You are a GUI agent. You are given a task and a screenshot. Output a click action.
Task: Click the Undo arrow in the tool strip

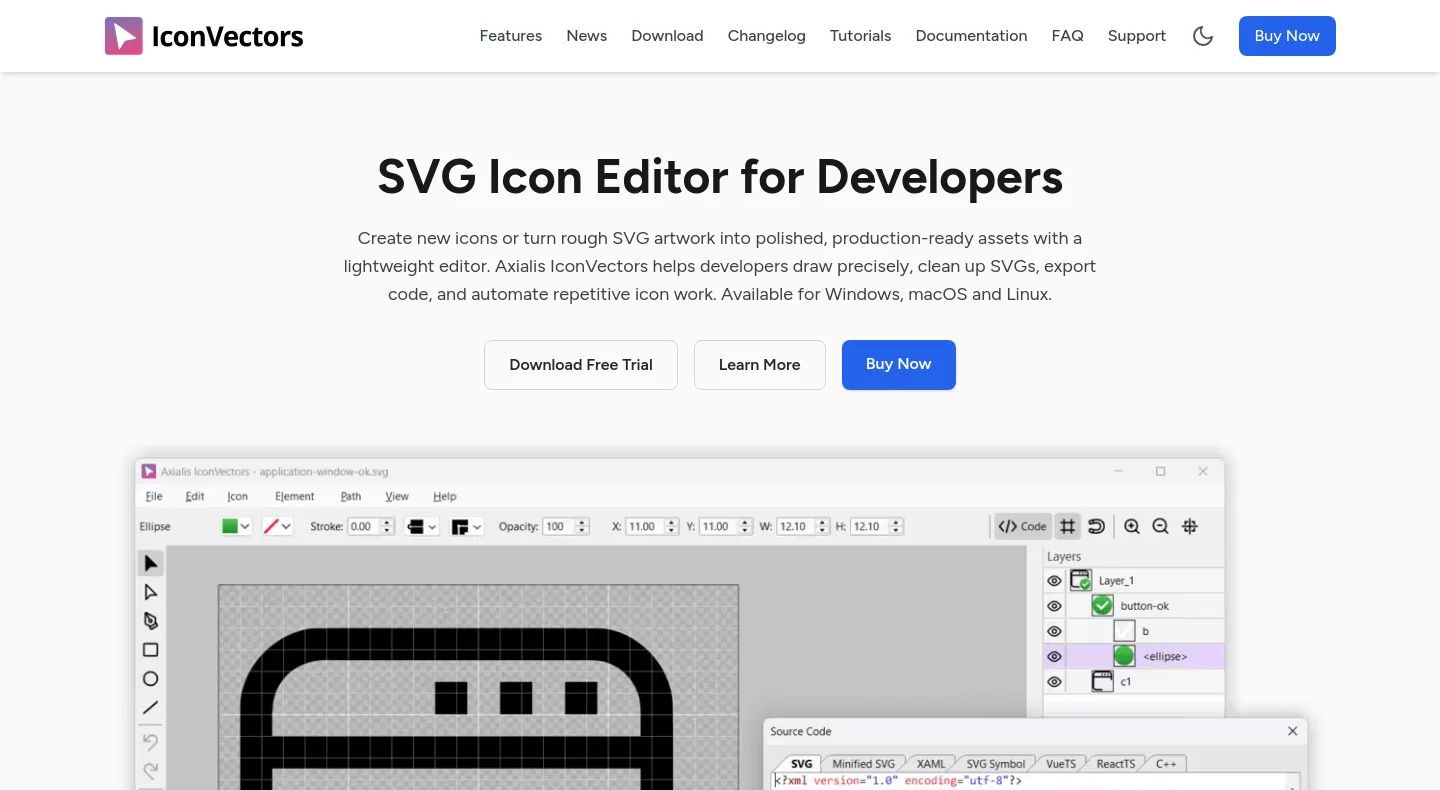(x=150, y=742)
